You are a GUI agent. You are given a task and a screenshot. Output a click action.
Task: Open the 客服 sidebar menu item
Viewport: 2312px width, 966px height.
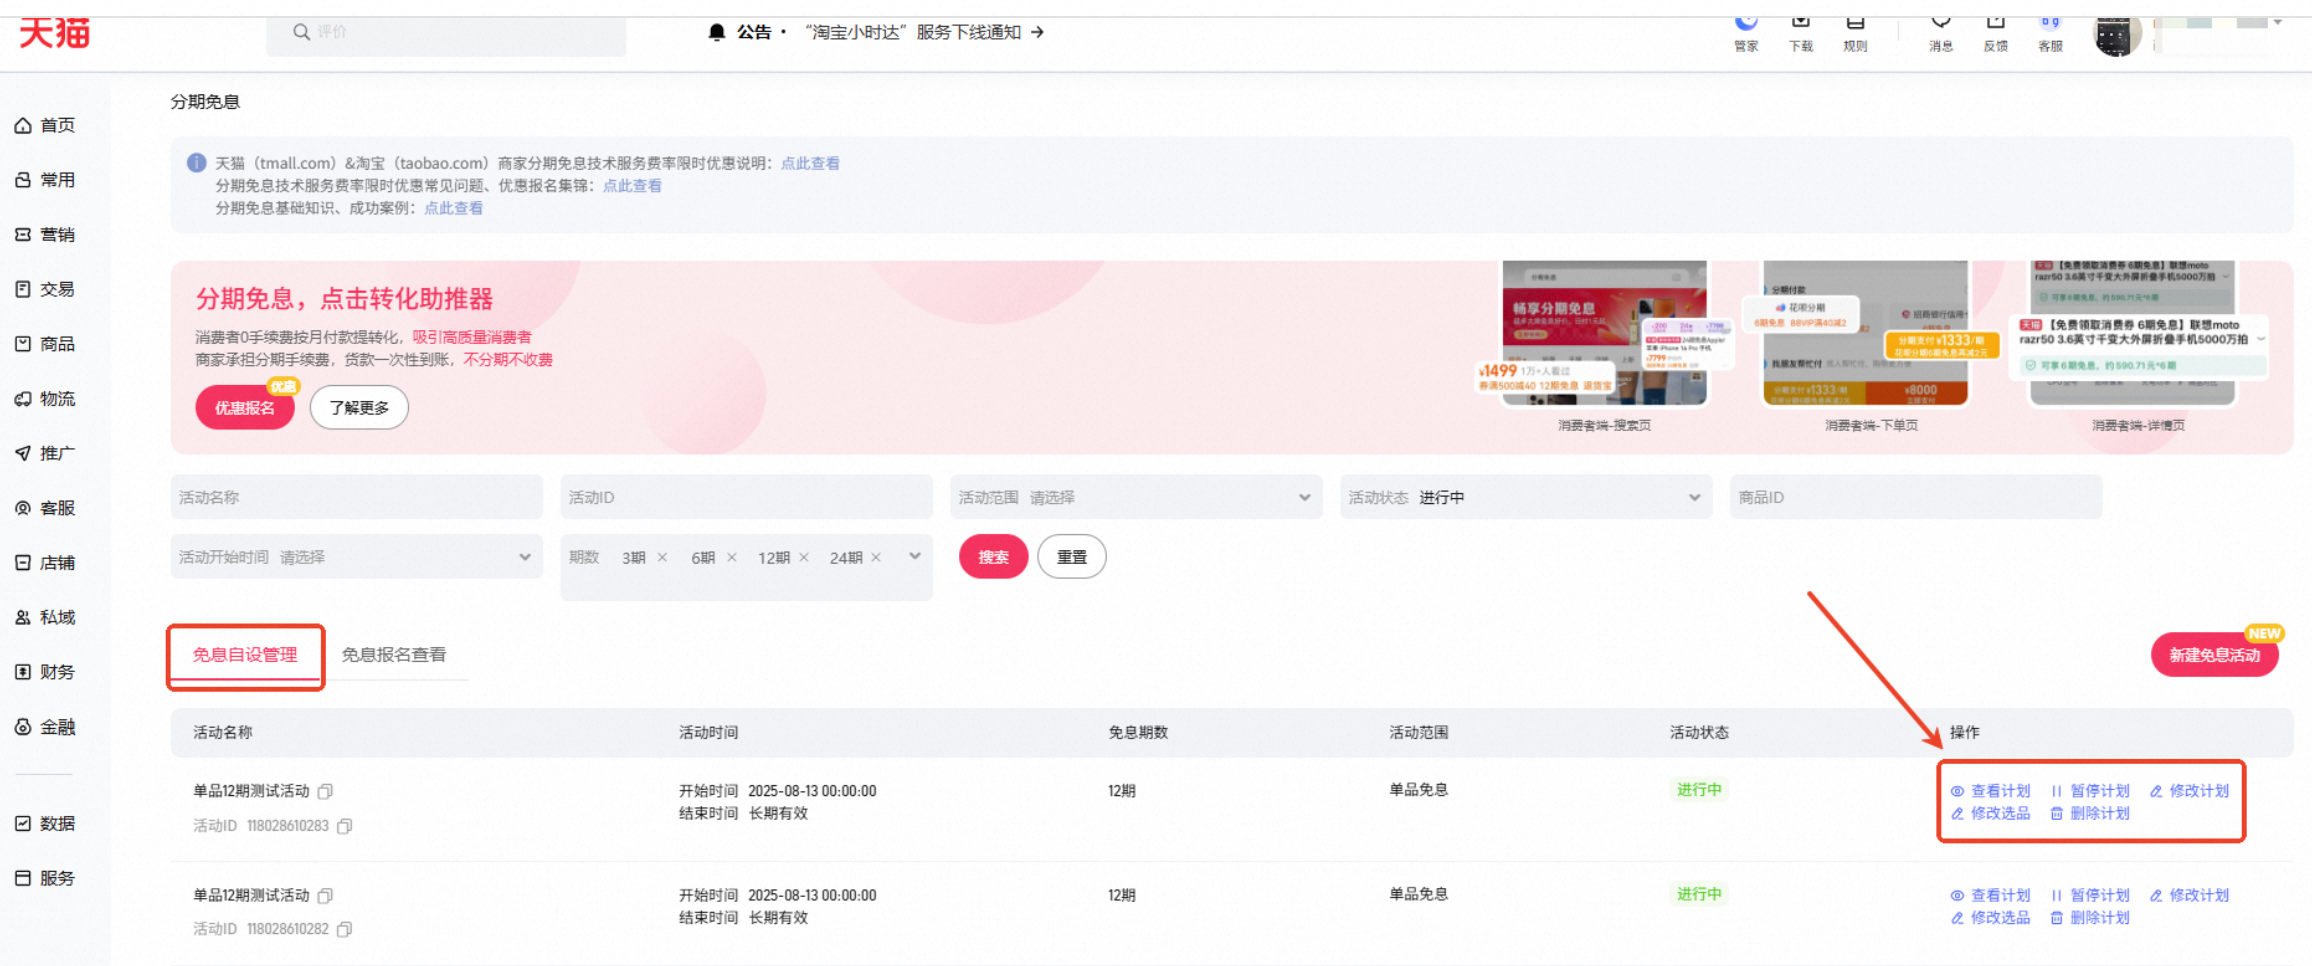(46, 508)
